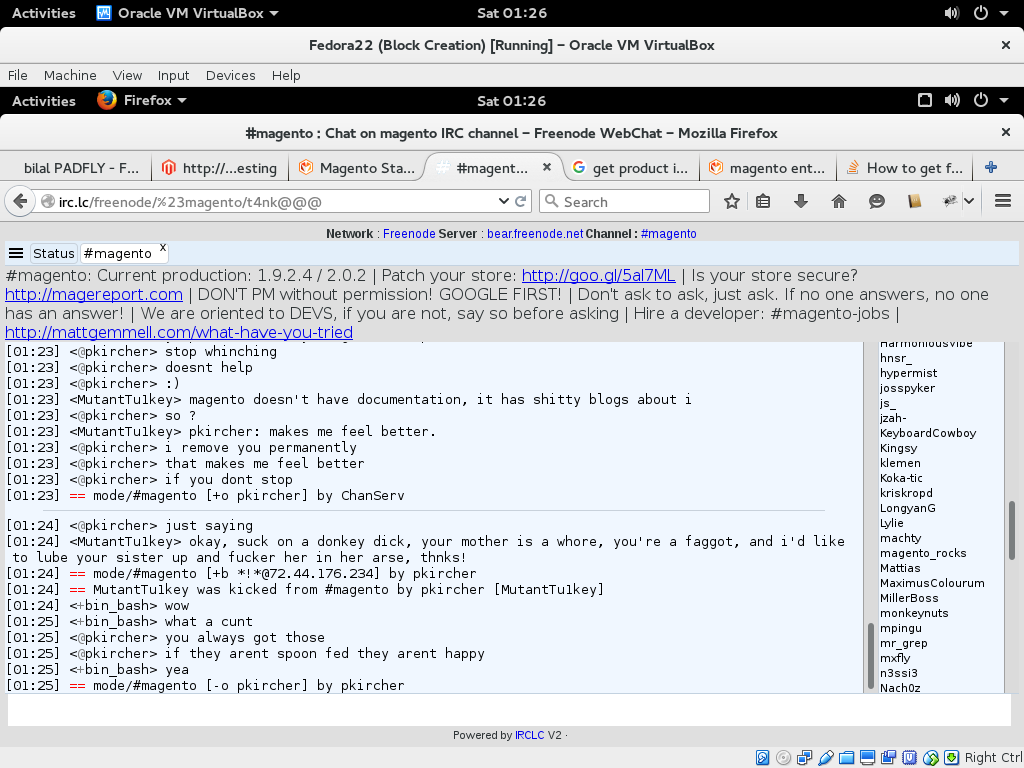
Task: Reload the page with the refresh icon
Action: tap(520, 201)
